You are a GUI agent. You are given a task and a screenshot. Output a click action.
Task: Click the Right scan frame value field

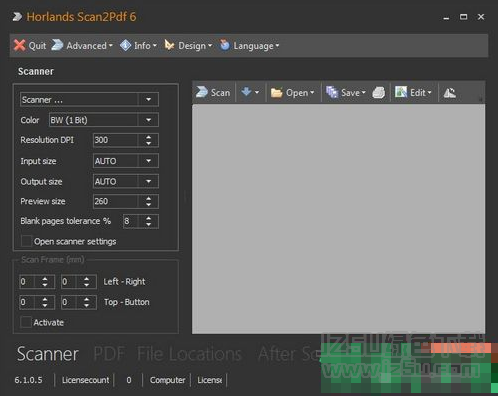tap(69, 282)
